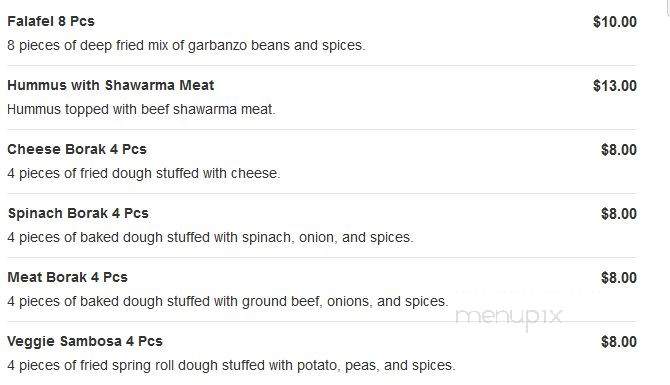Select the Falafel 8 Pcs item title
The image size is (670, 385).
(x=51, y=21)
